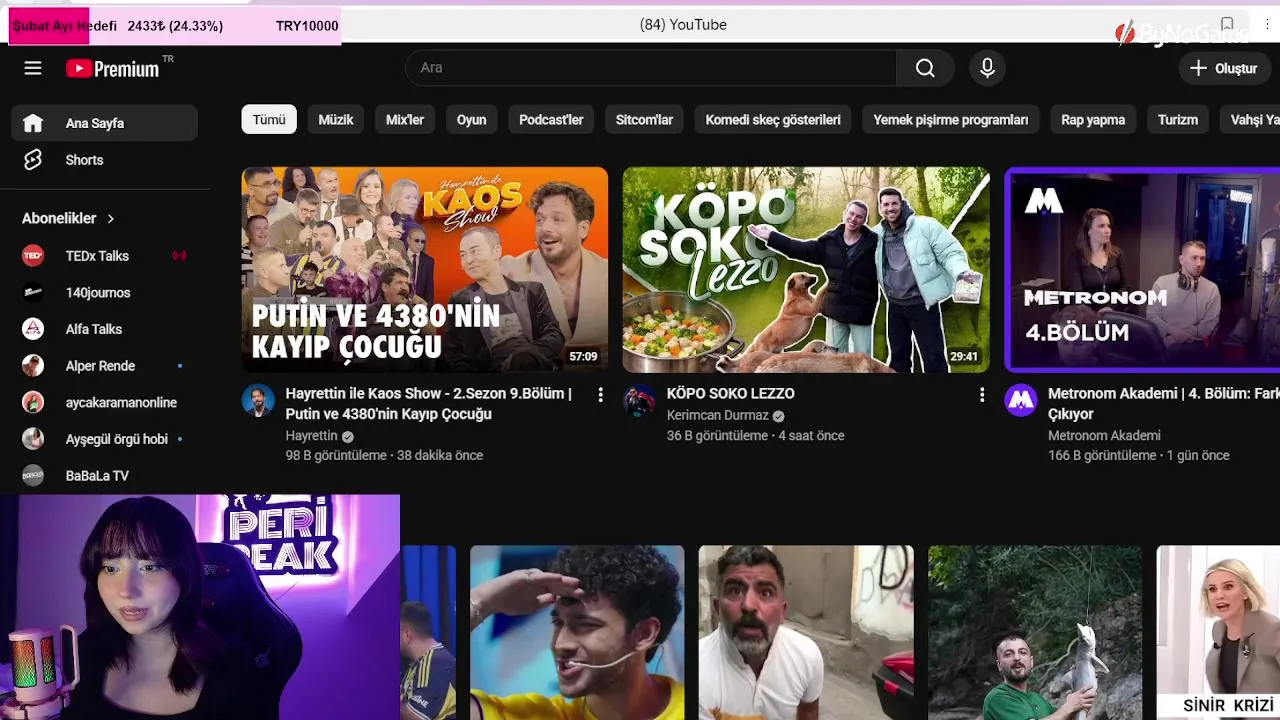Open 140journos subscription

[x=104, y=293]
